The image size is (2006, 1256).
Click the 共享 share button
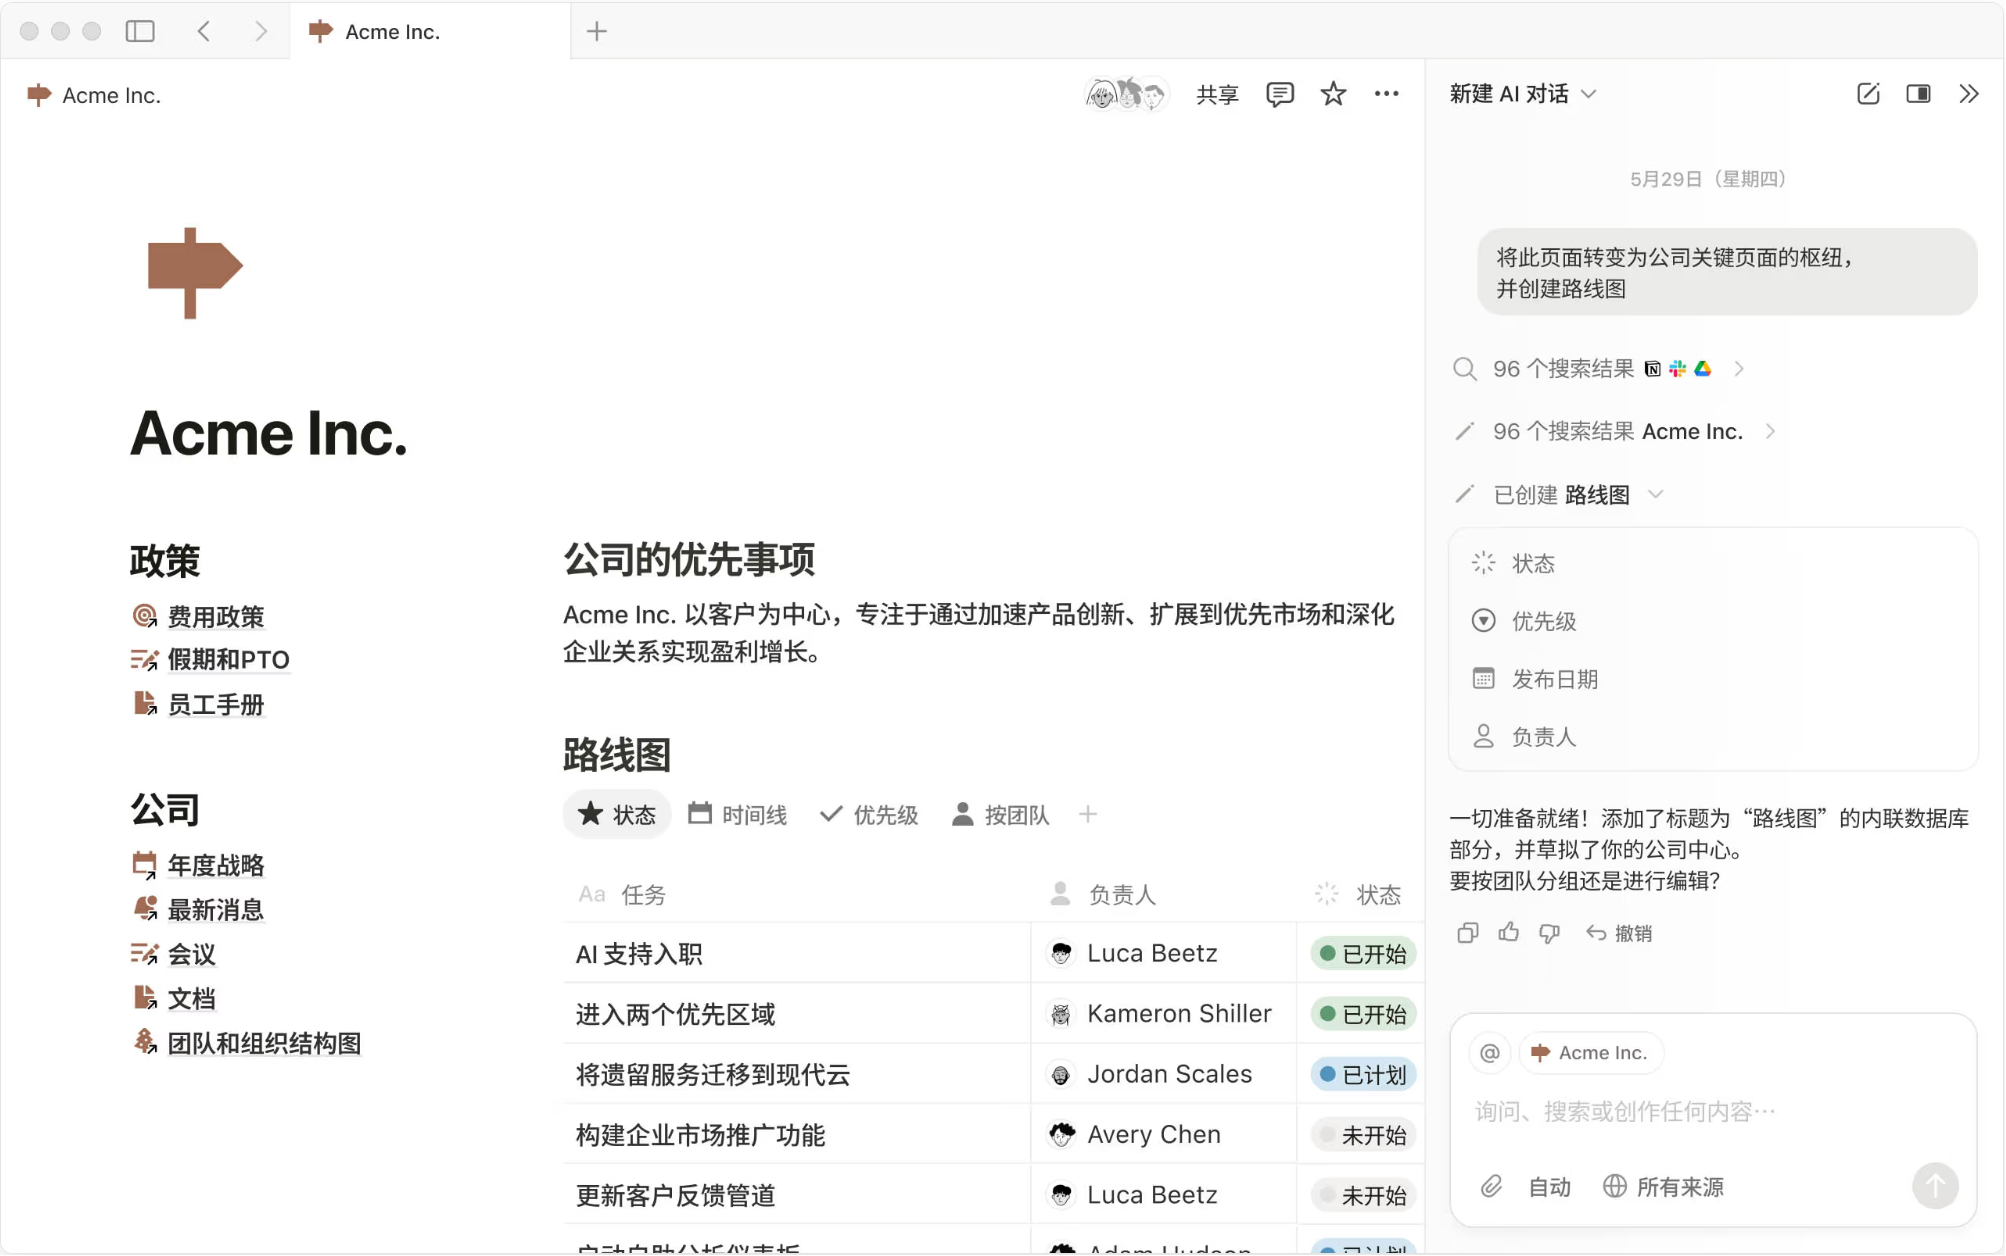1216,93
